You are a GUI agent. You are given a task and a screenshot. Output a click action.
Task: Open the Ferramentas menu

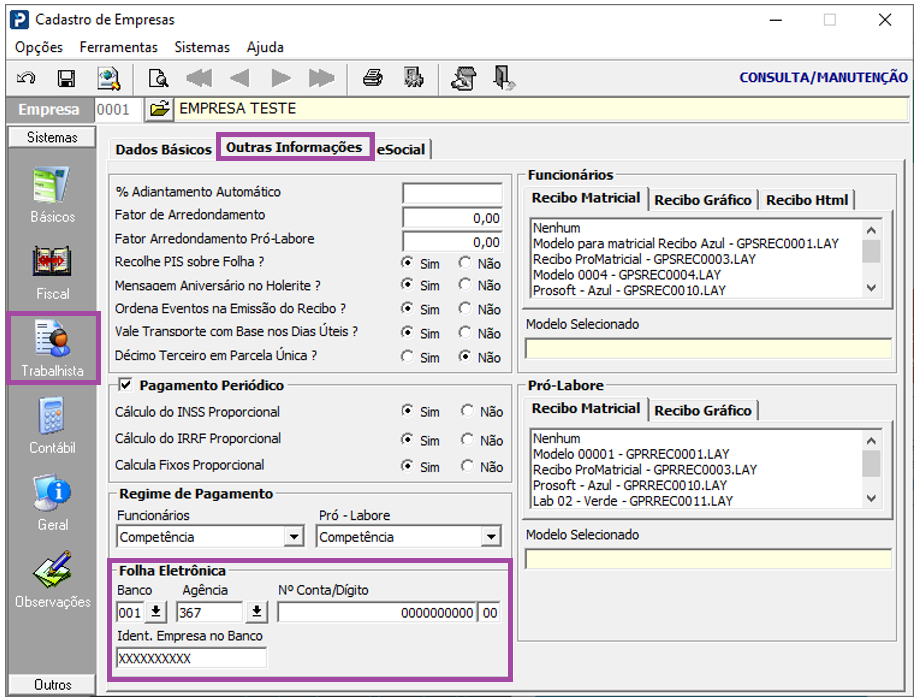[x=118, y=47]
